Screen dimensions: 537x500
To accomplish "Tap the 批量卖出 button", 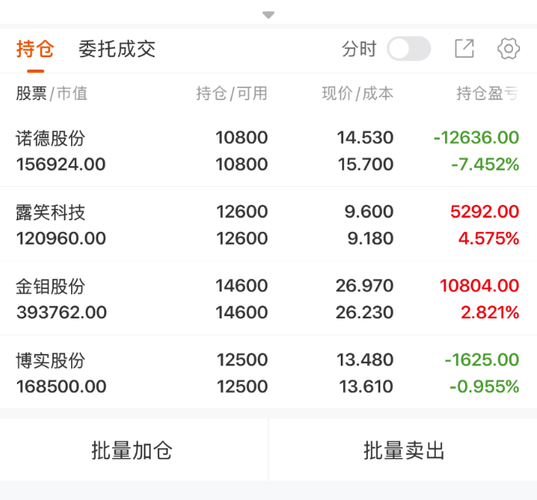I will (403, 450).
